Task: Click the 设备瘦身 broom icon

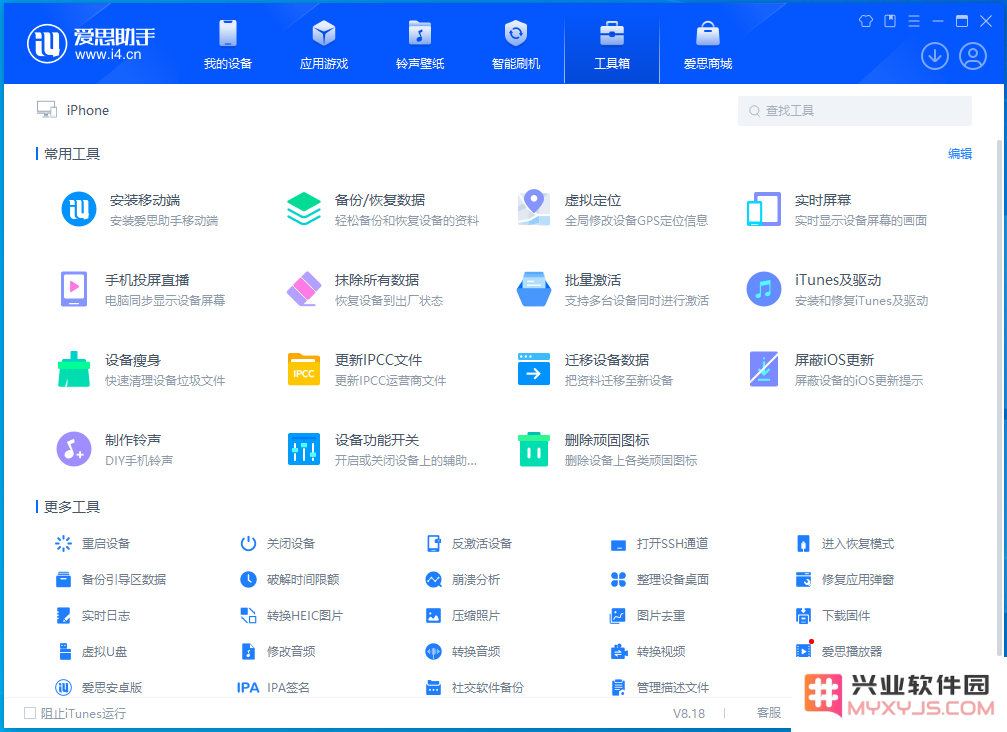Action: coord(74,369)
